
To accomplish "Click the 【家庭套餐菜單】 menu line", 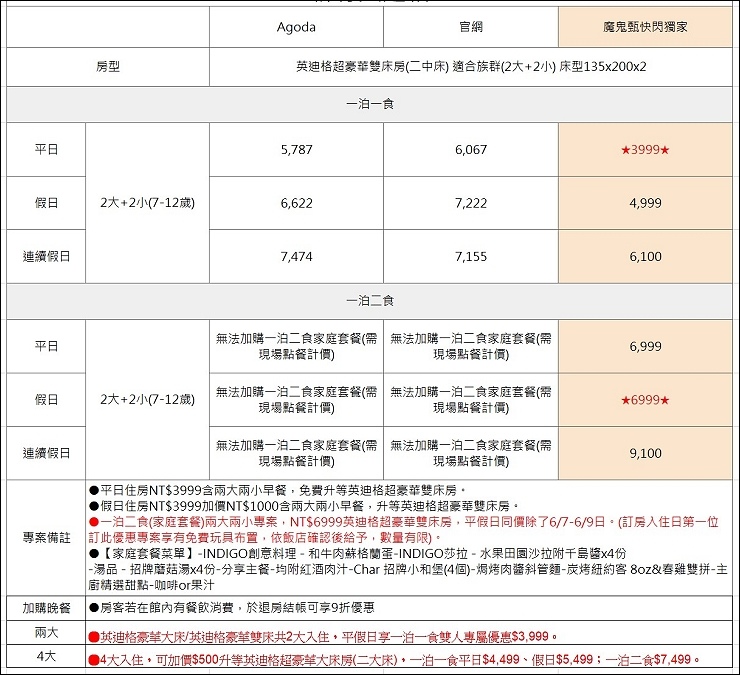I will 357,553.
